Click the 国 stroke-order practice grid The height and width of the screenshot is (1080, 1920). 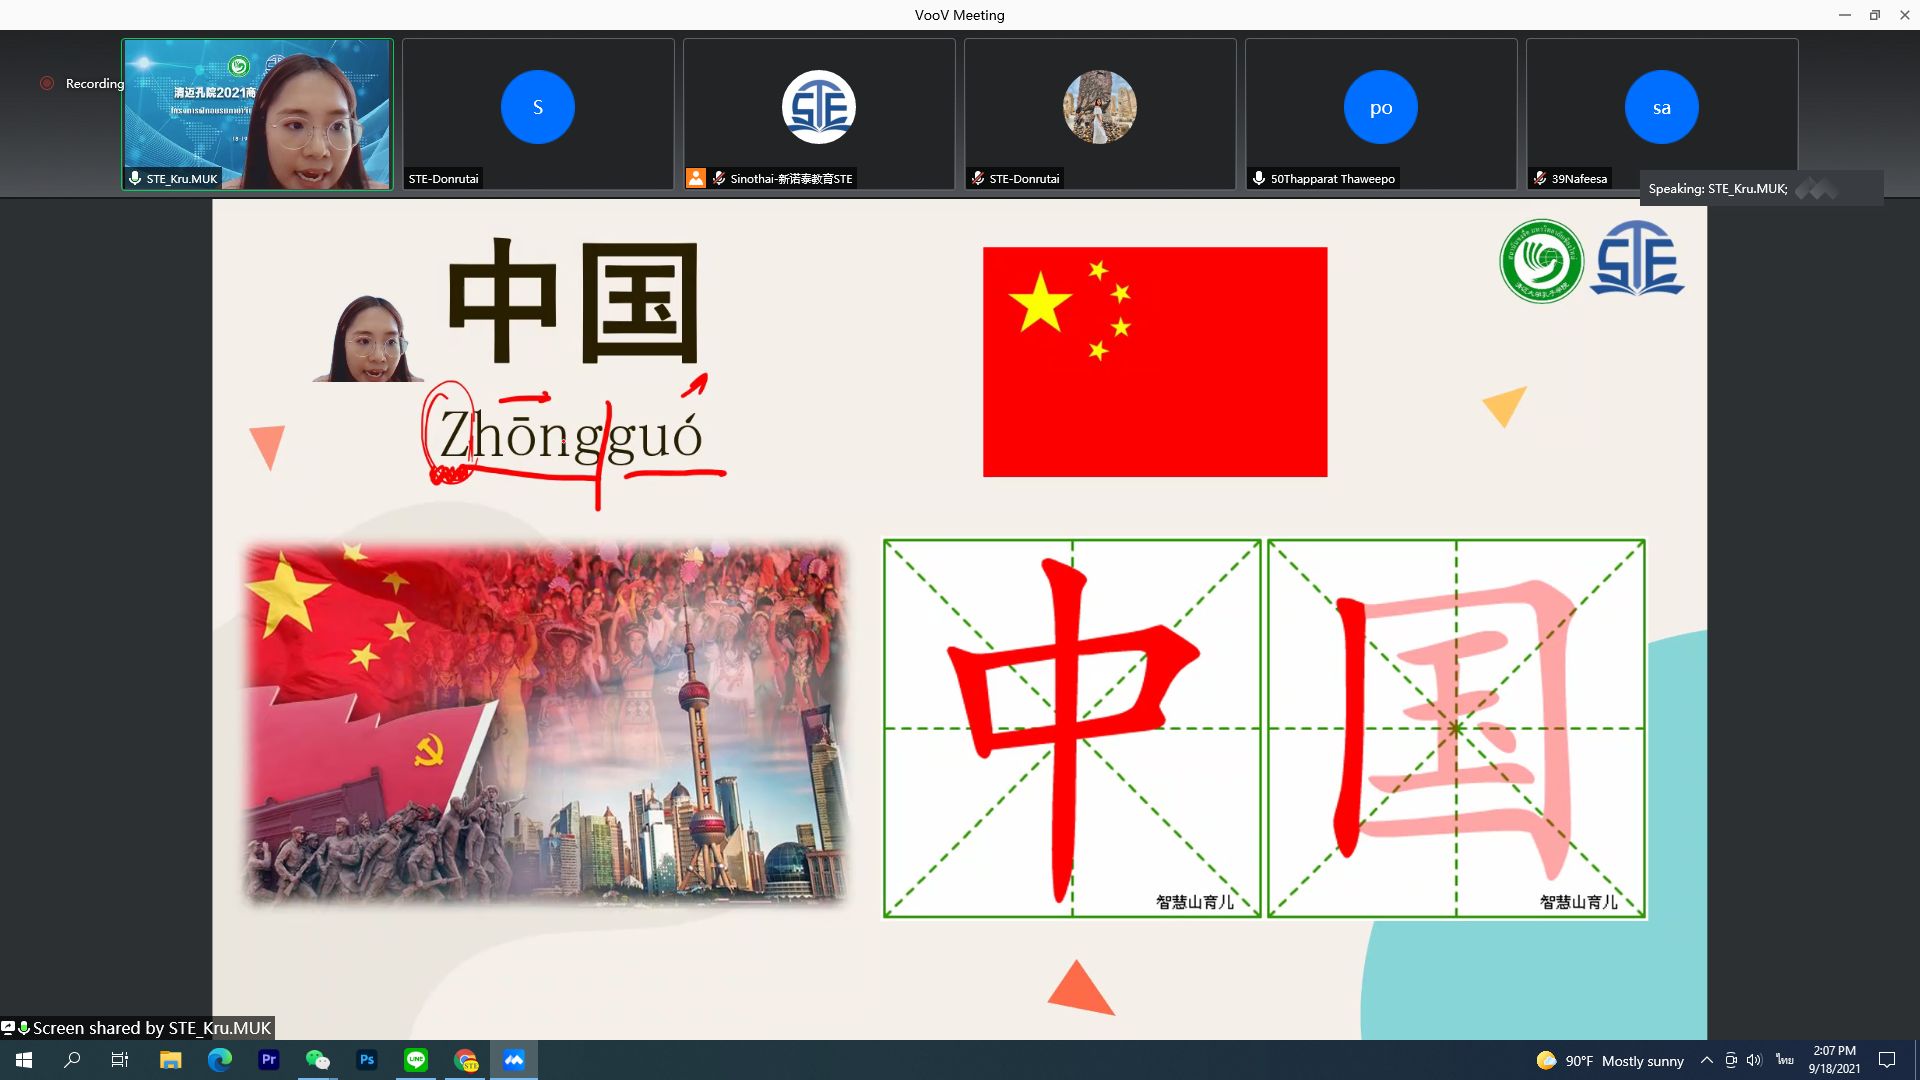(x=1456, y=729)
